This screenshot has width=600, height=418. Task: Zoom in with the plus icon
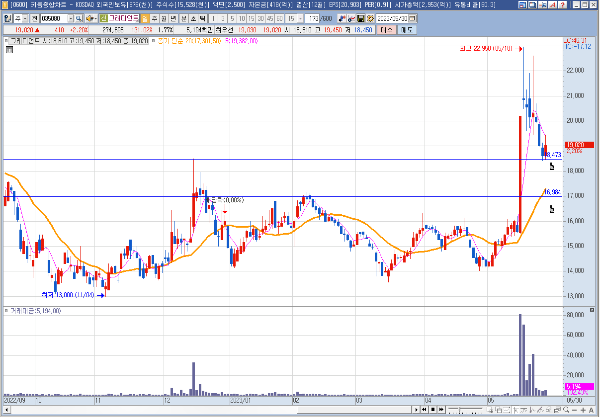583,410
